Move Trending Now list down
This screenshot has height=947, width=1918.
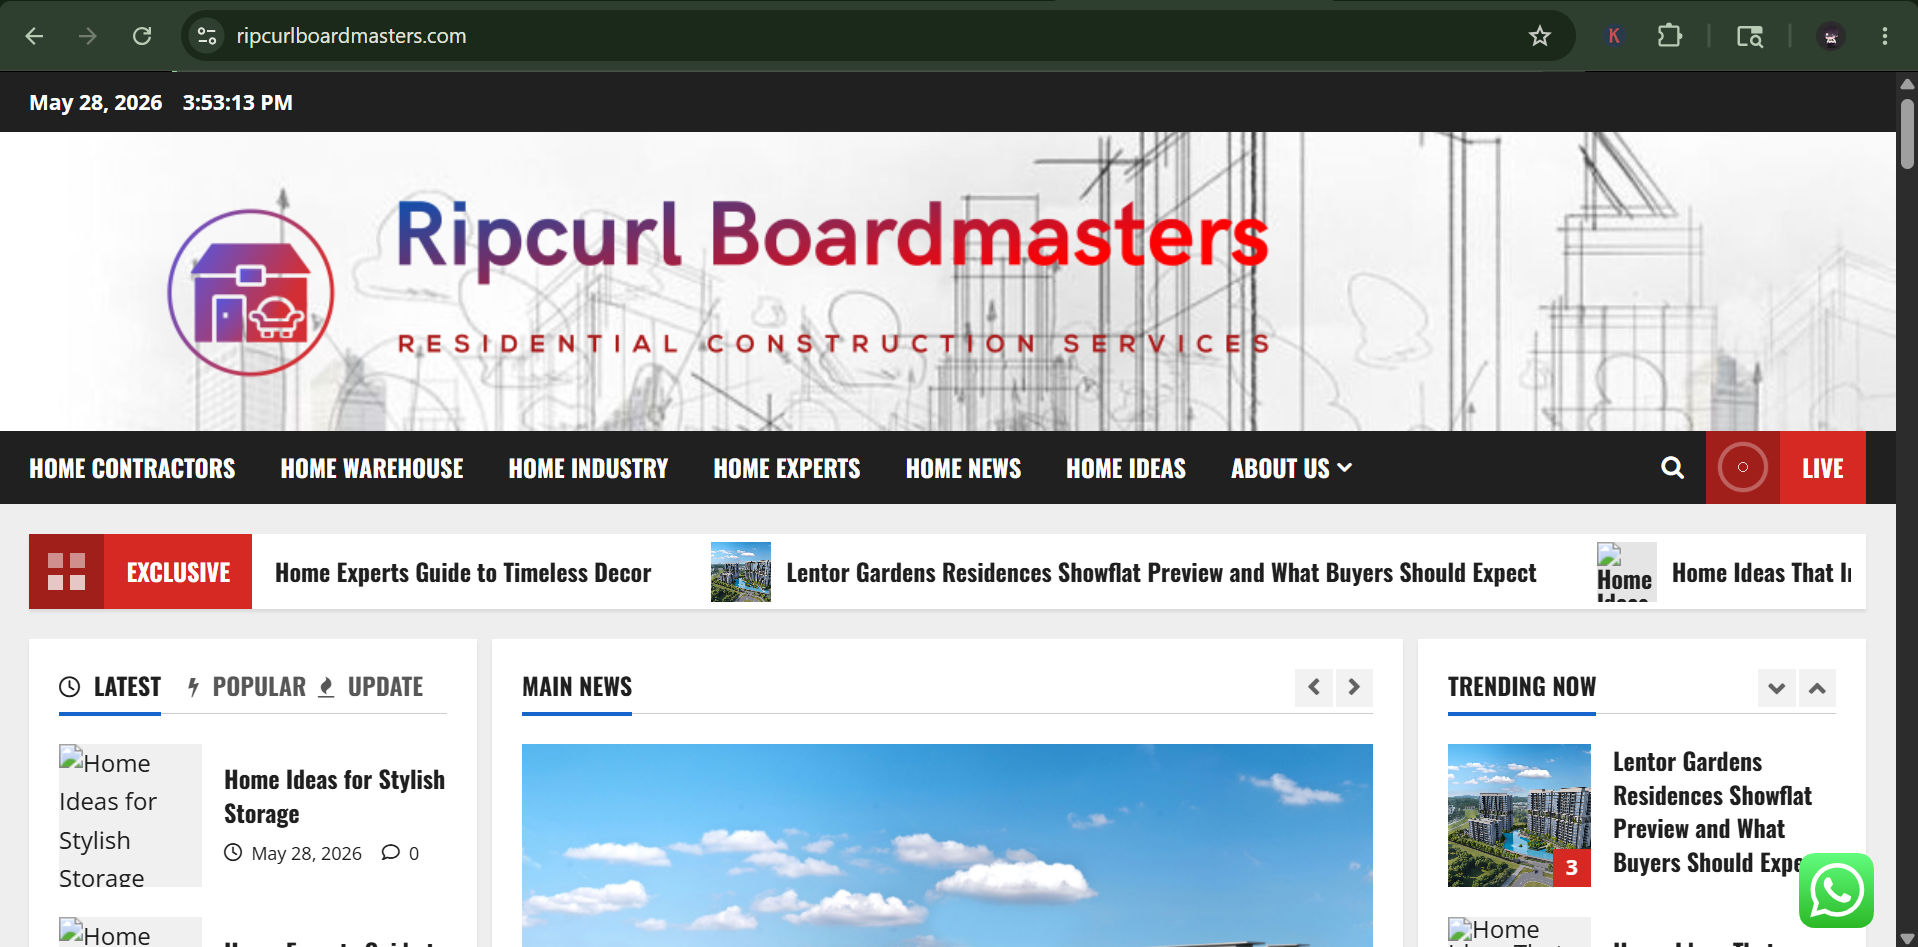1777,688
